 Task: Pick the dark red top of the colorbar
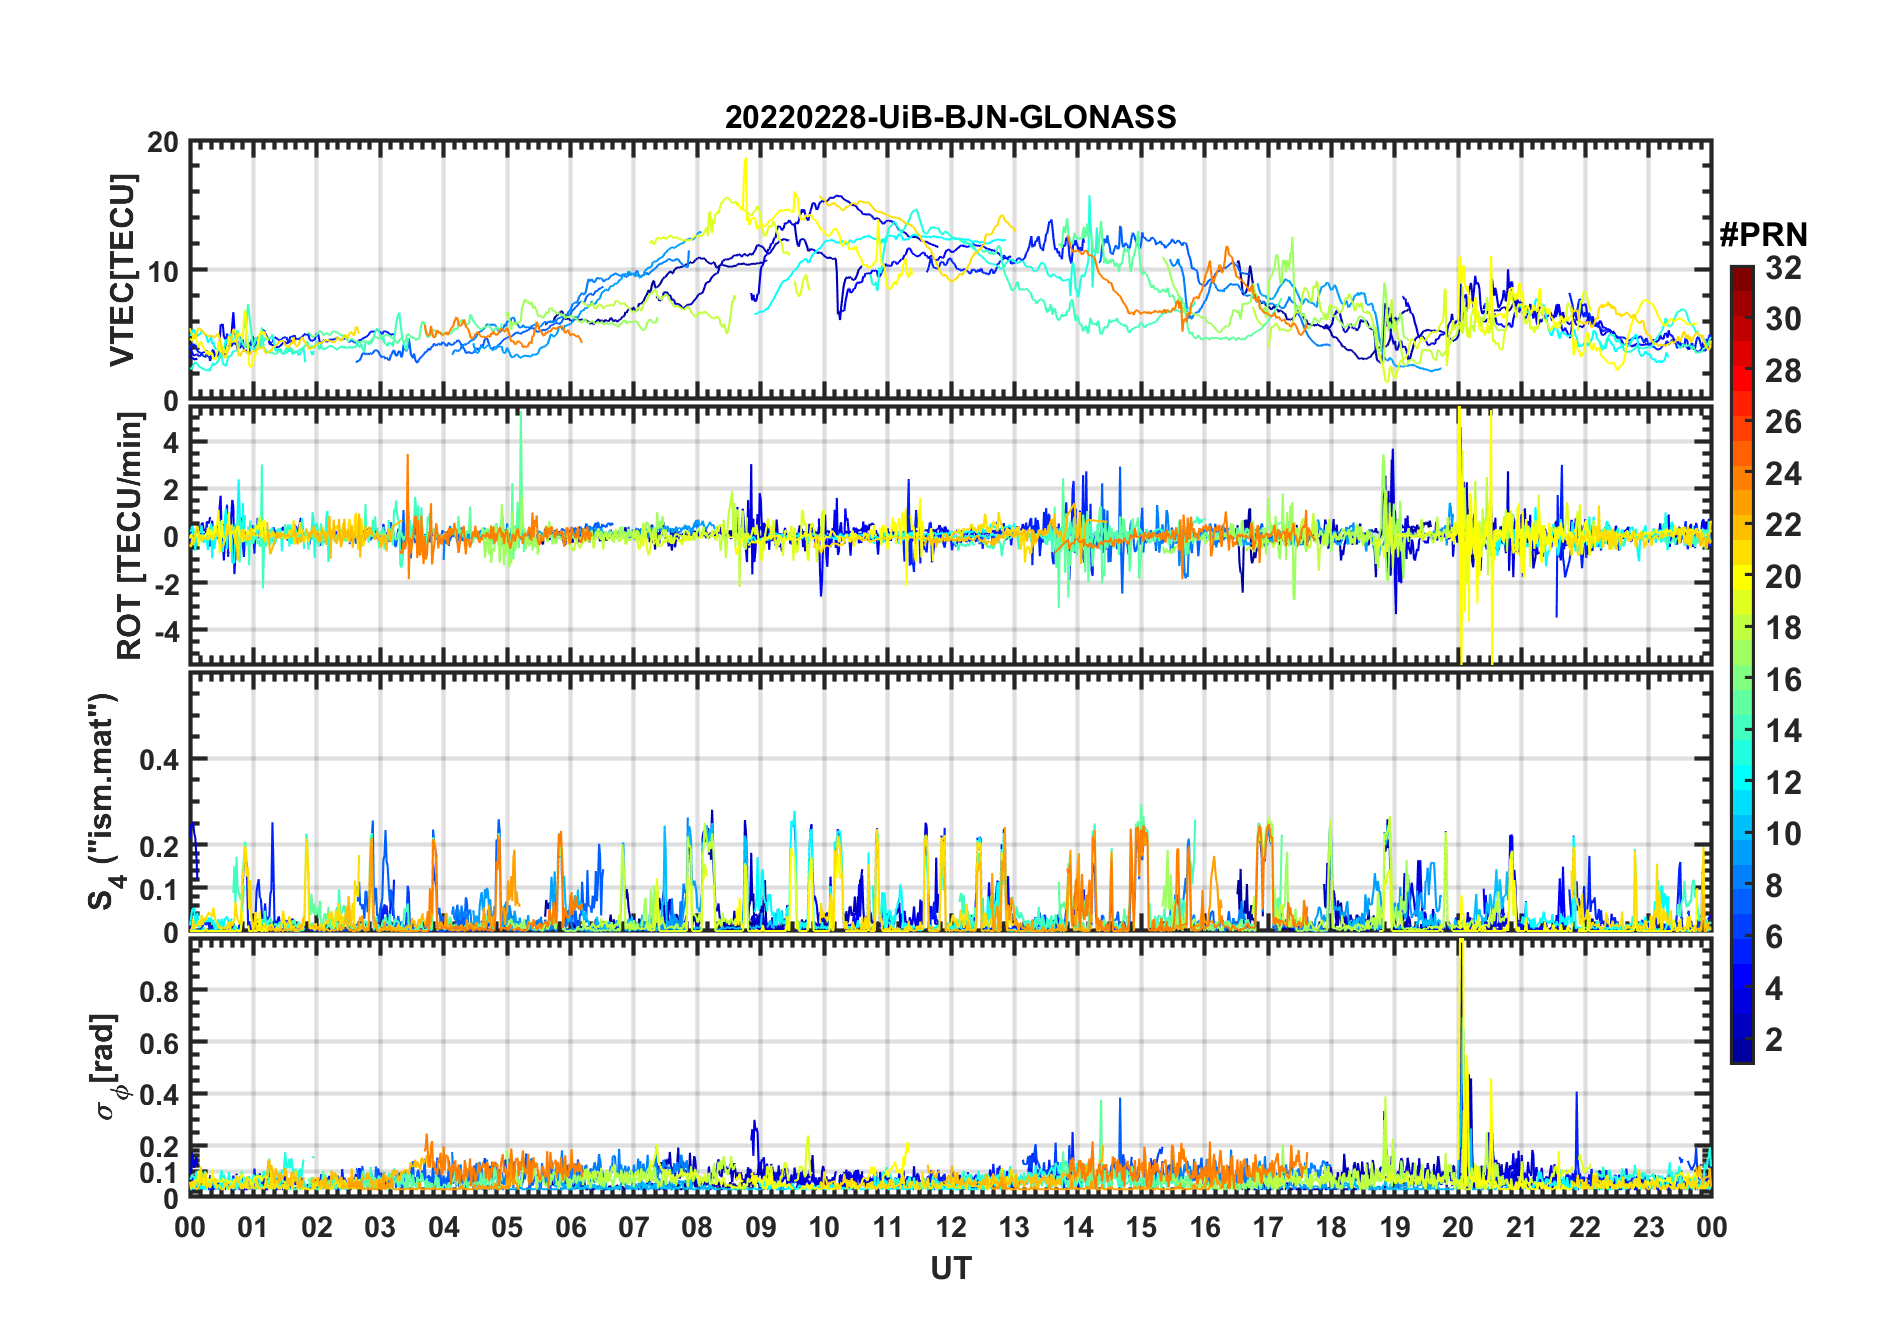1741,272
